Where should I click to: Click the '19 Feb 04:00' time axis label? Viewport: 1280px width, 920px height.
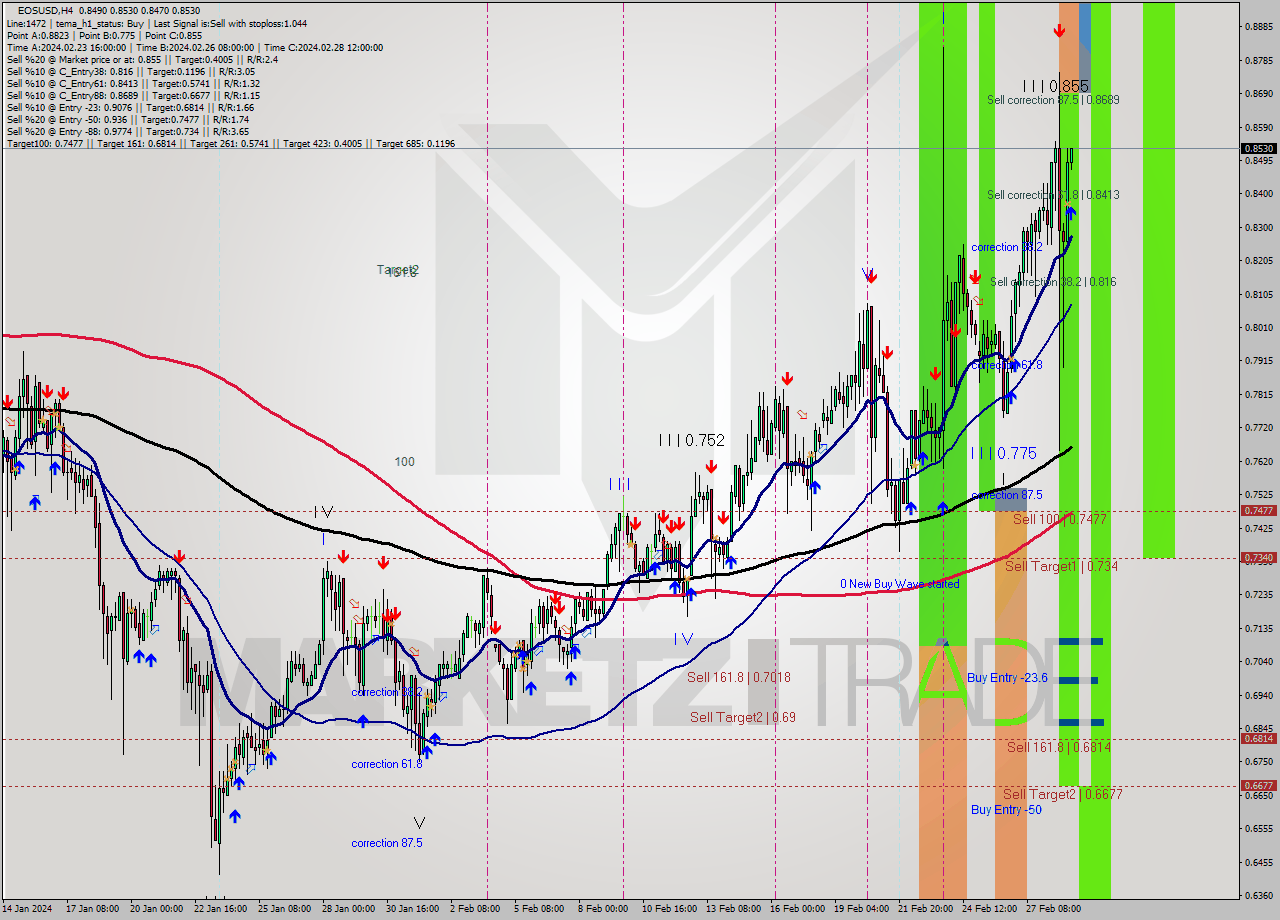click(x=862, y=909)
